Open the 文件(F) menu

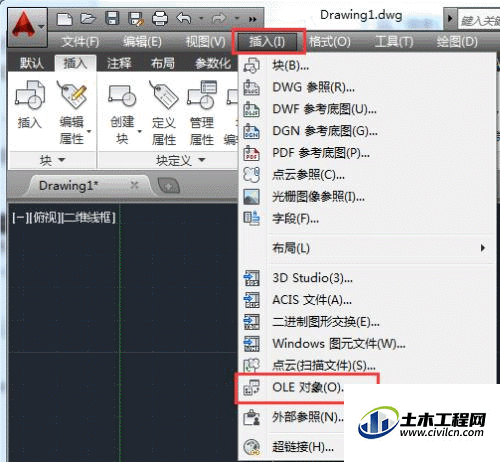(x=80, y=42)
